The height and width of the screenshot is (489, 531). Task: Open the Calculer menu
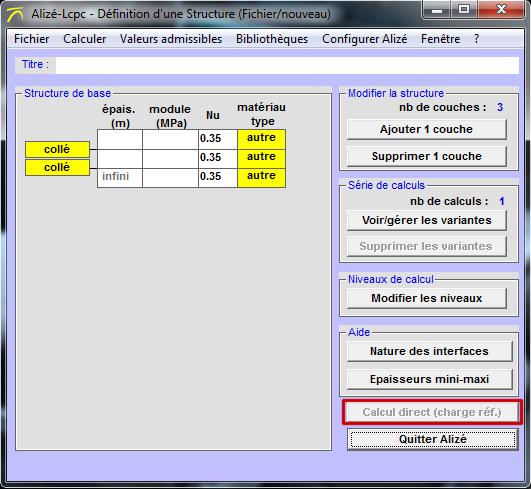pos(85,39)
